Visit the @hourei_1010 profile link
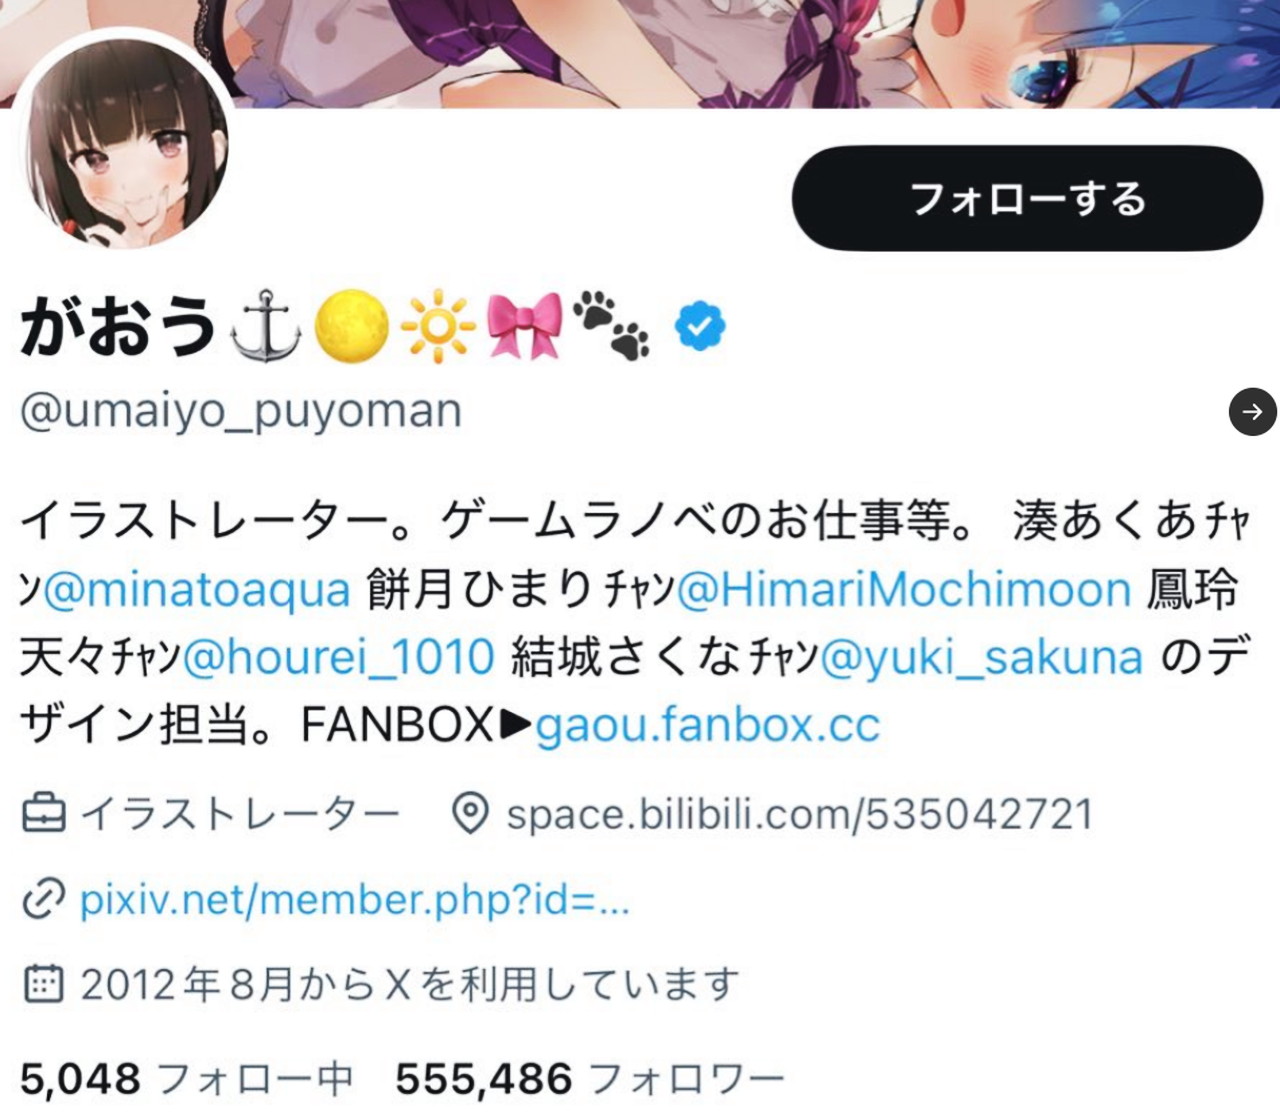Image resolution: width=1280 pixels, height=1117 pixels. [339, 657]
